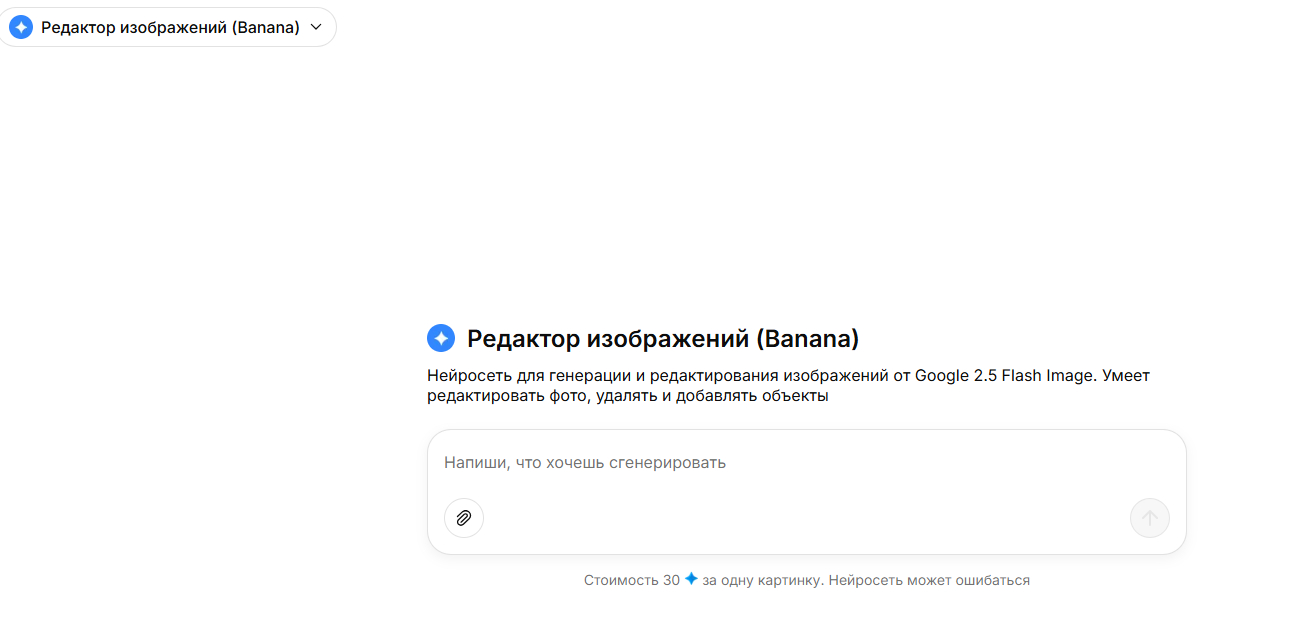Image resolution: width=1312 pixels, height=638 pixels.
Task: Click the large blue sparkle icon beside the heading
Action: click(x=441, y=339)
